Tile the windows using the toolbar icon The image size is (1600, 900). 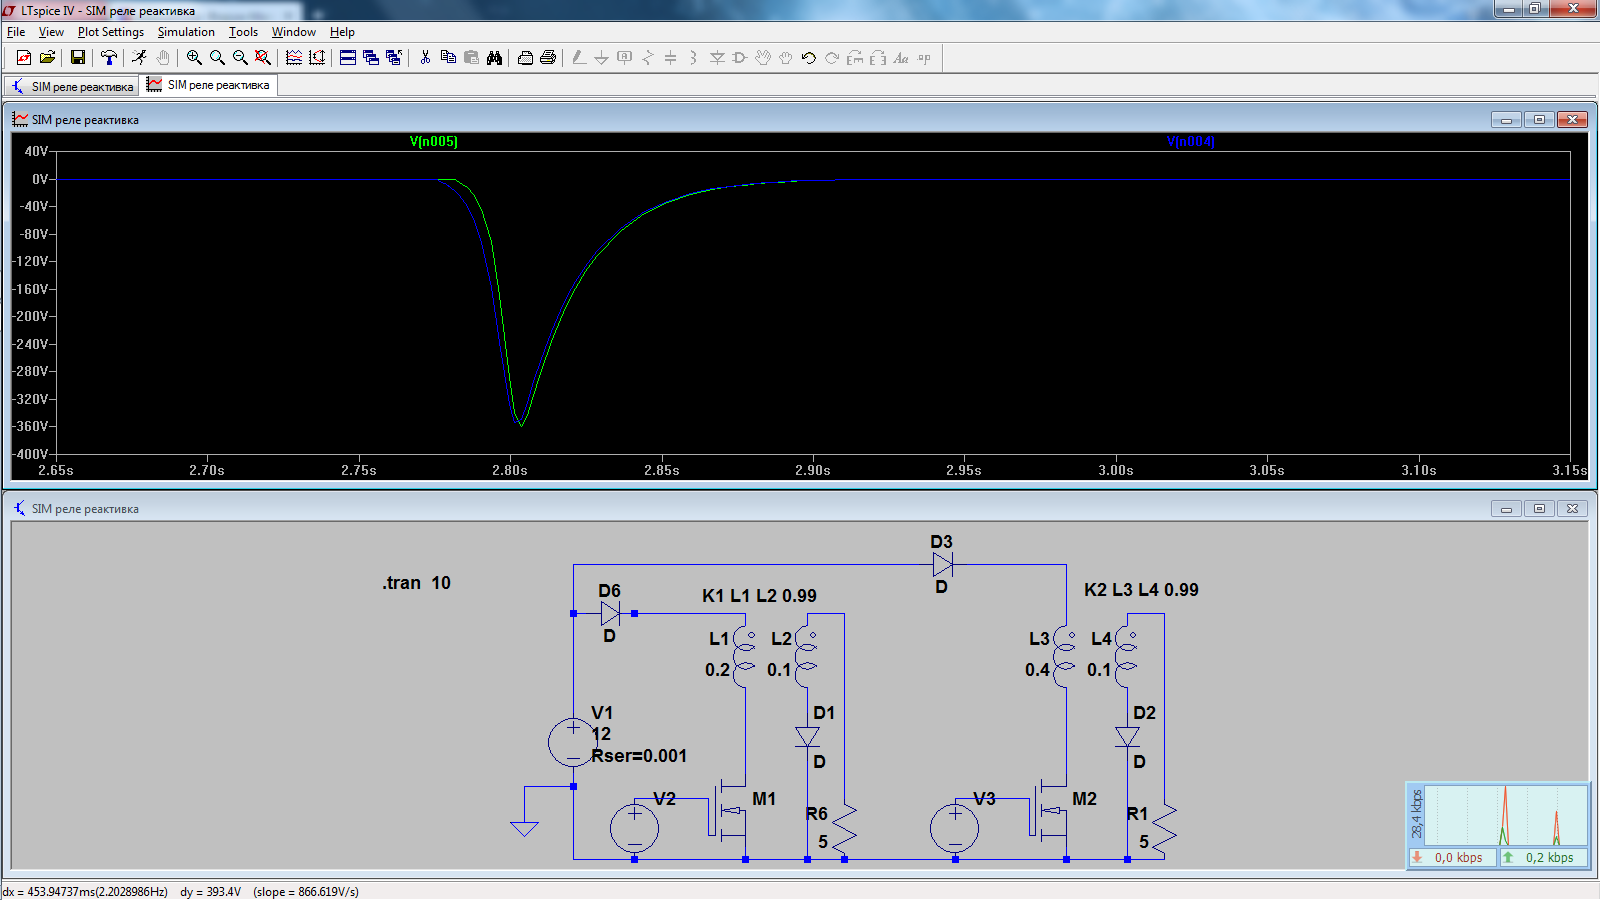pos(348,58)
